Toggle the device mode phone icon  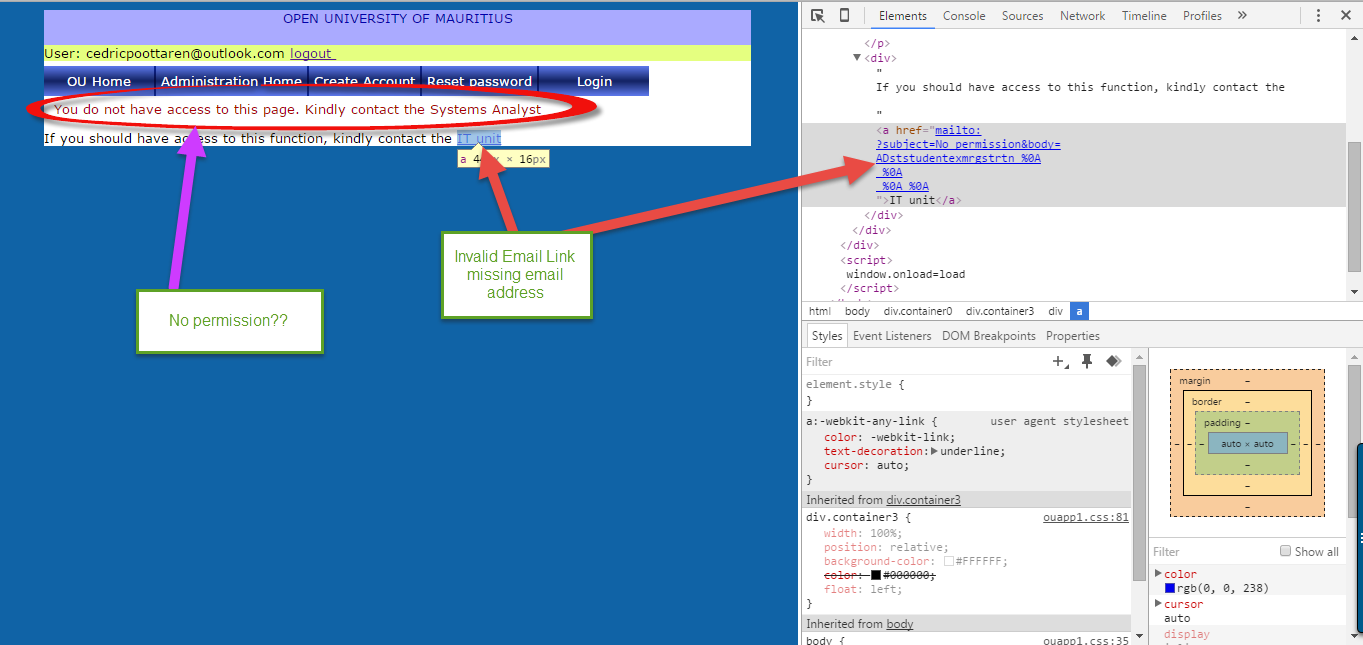(844, 15)
